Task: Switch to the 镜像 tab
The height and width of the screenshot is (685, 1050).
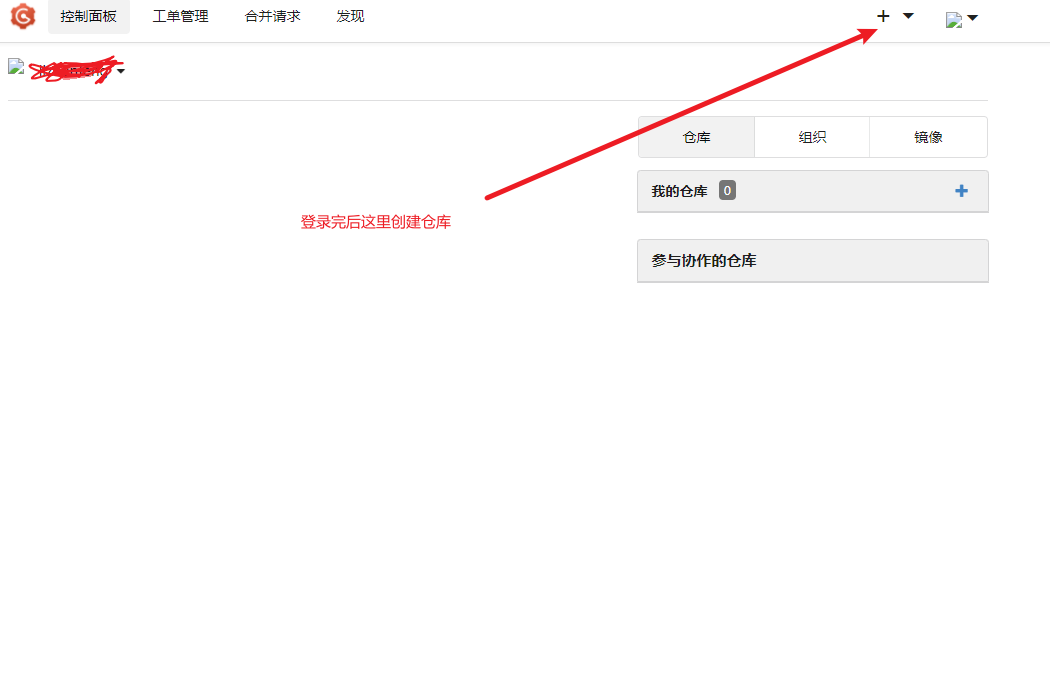Action: tap(928, 137)
